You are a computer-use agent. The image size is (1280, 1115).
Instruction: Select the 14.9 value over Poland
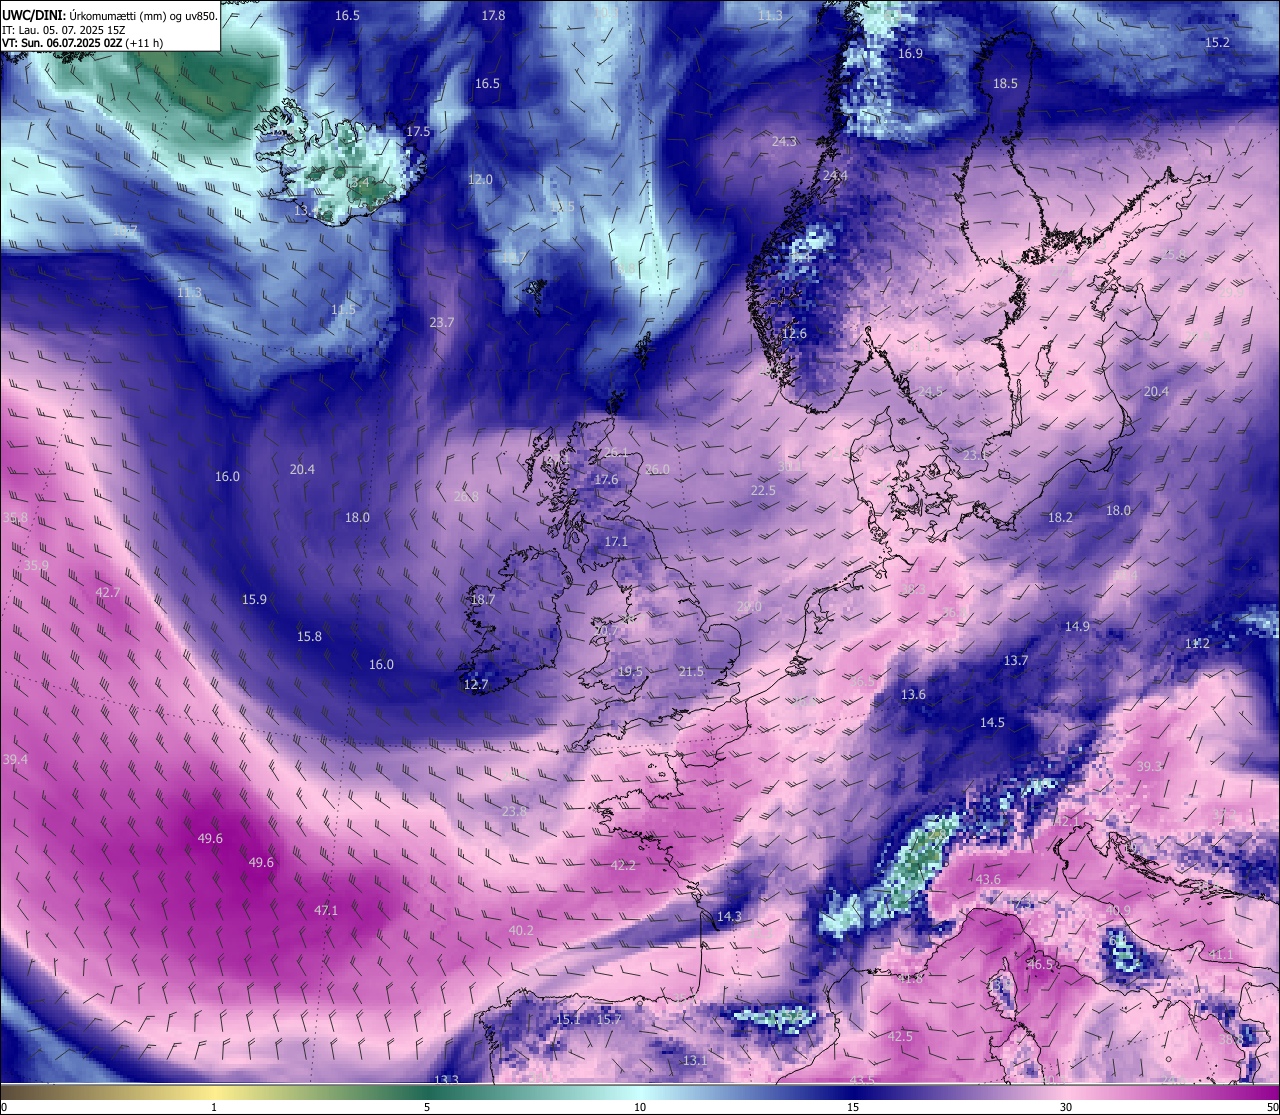(1077, 627)
